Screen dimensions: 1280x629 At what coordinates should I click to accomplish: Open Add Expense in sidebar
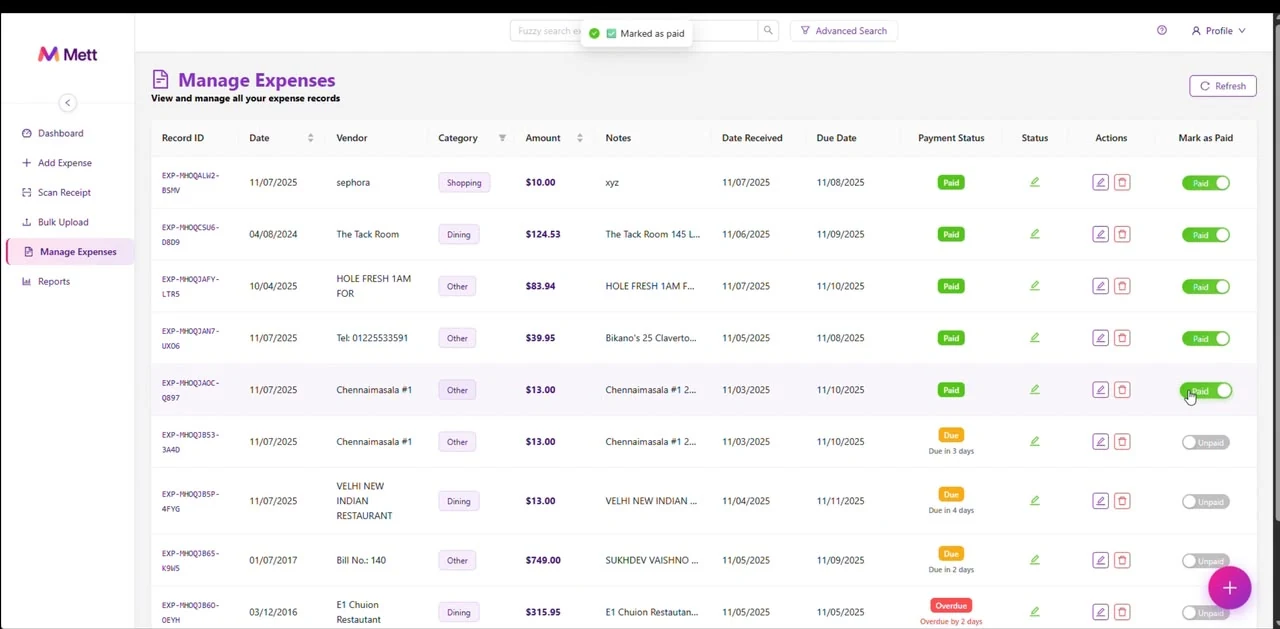point(65,163)
